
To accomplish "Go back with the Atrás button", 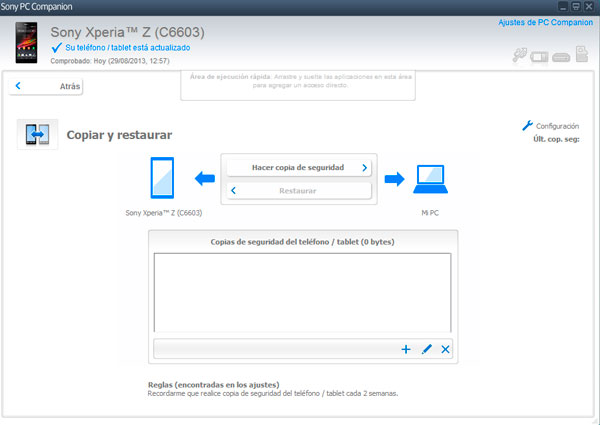I will point(46,86).
